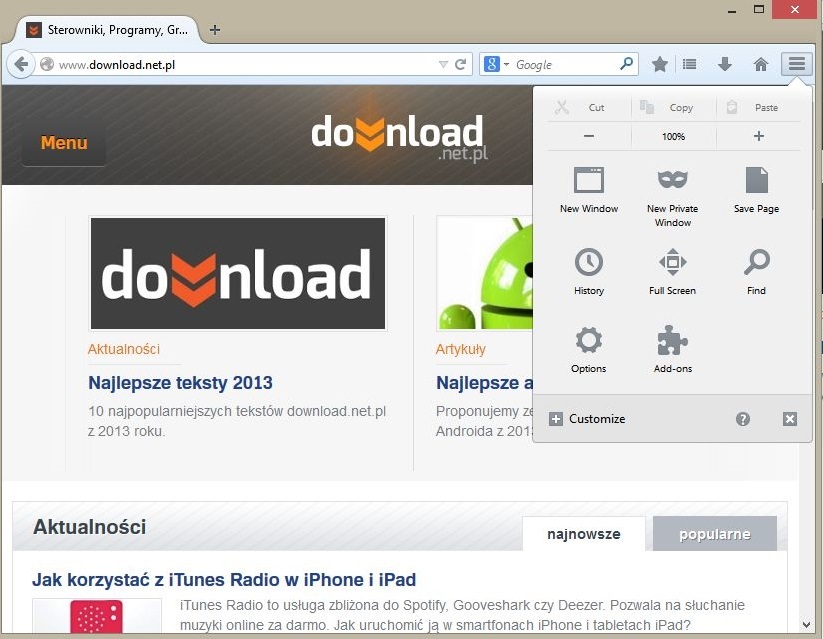This screenshot has height=639, width=823.
Task: Open Find in the menu panel
Action: [756, 272]
